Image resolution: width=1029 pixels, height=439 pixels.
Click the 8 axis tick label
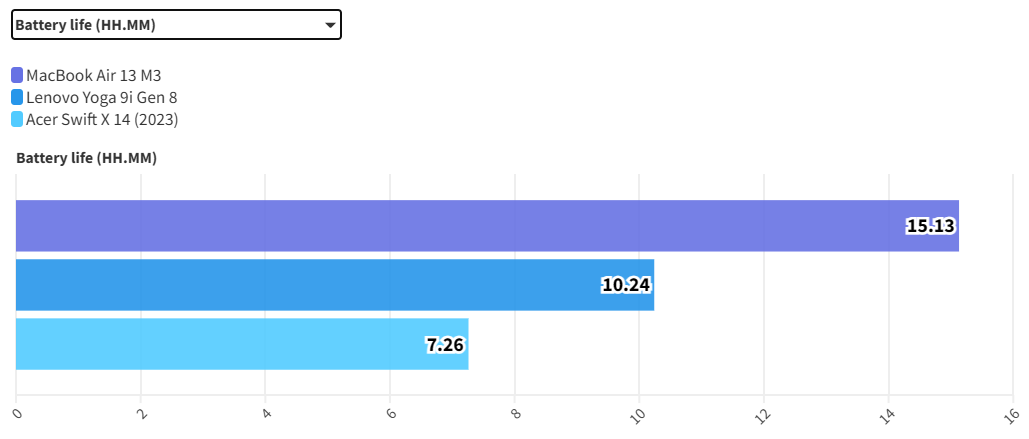click(515, 410)
